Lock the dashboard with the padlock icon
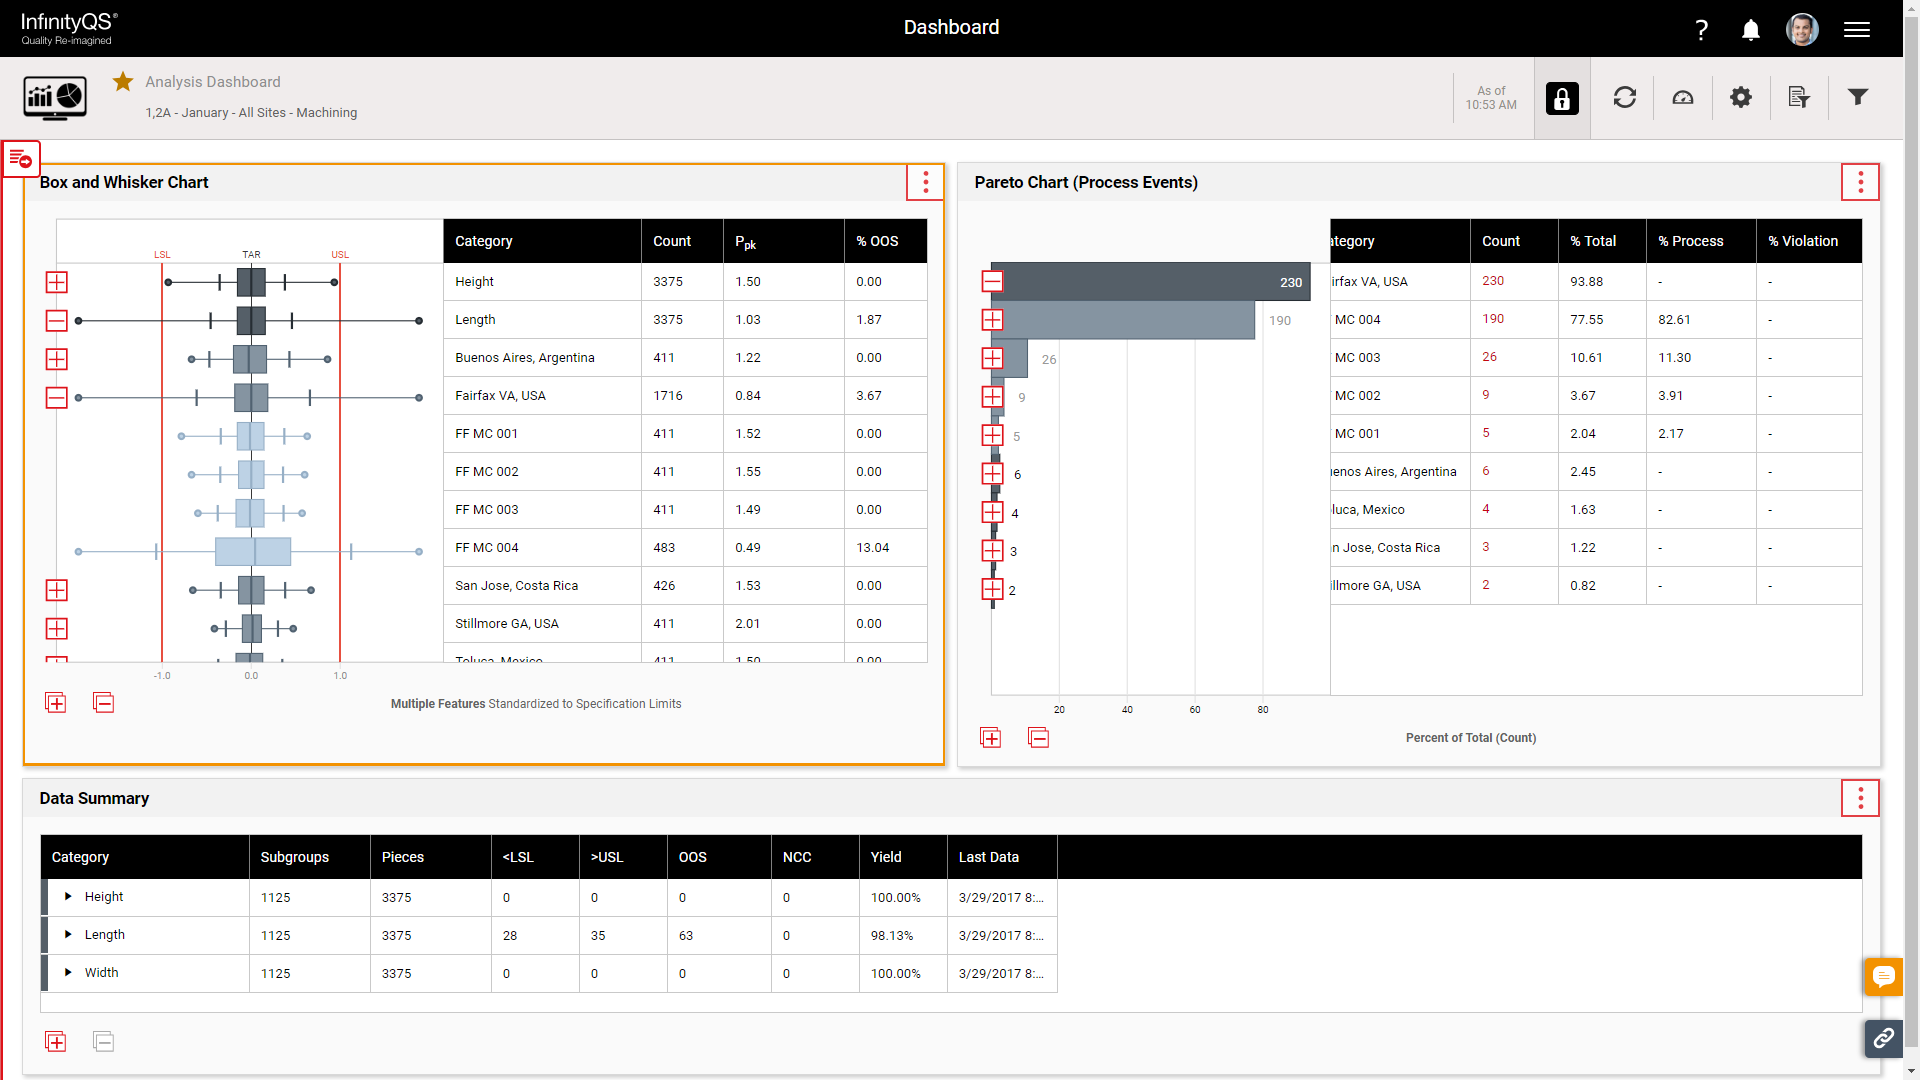The image size is (1920, 1080). click(1561, 97)
